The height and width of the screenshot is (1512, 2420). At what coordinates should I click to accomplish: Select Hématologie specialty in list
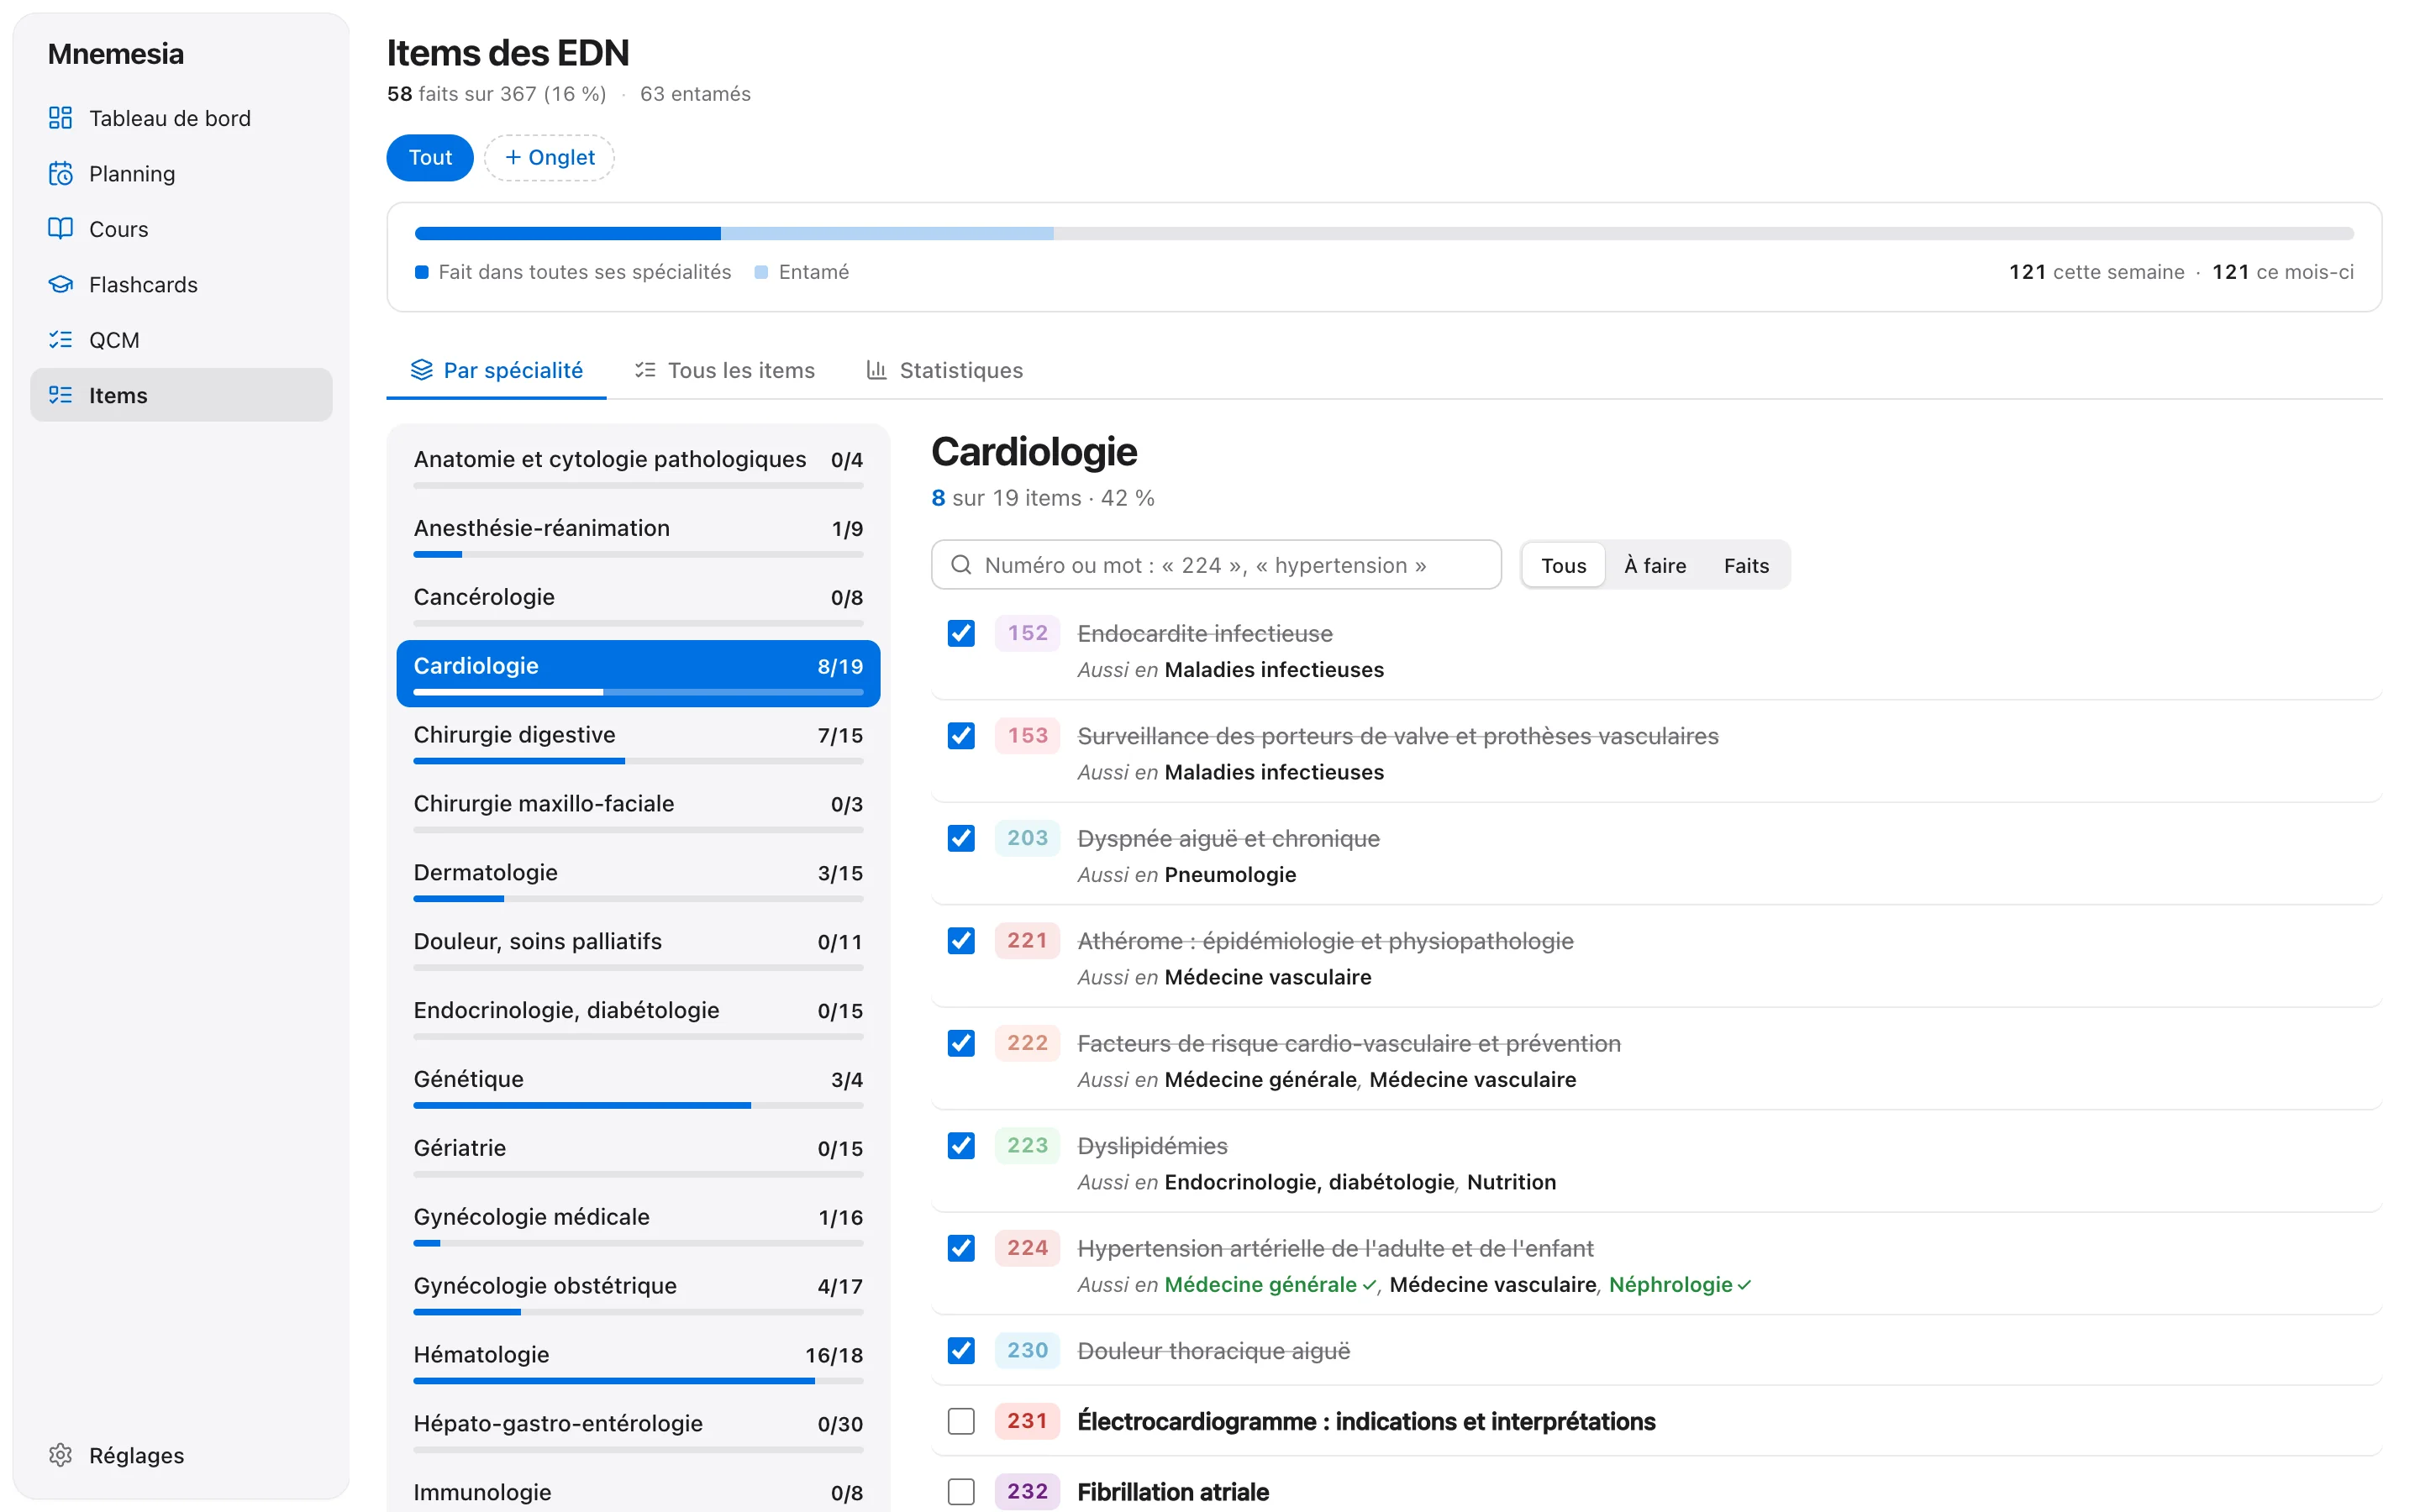638,1362
